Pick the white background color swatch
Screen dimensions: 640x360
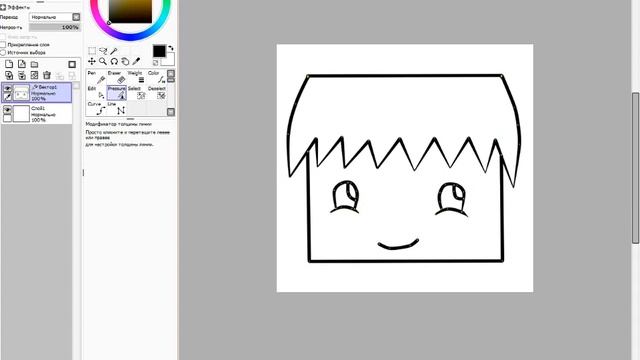coord(169,59)
